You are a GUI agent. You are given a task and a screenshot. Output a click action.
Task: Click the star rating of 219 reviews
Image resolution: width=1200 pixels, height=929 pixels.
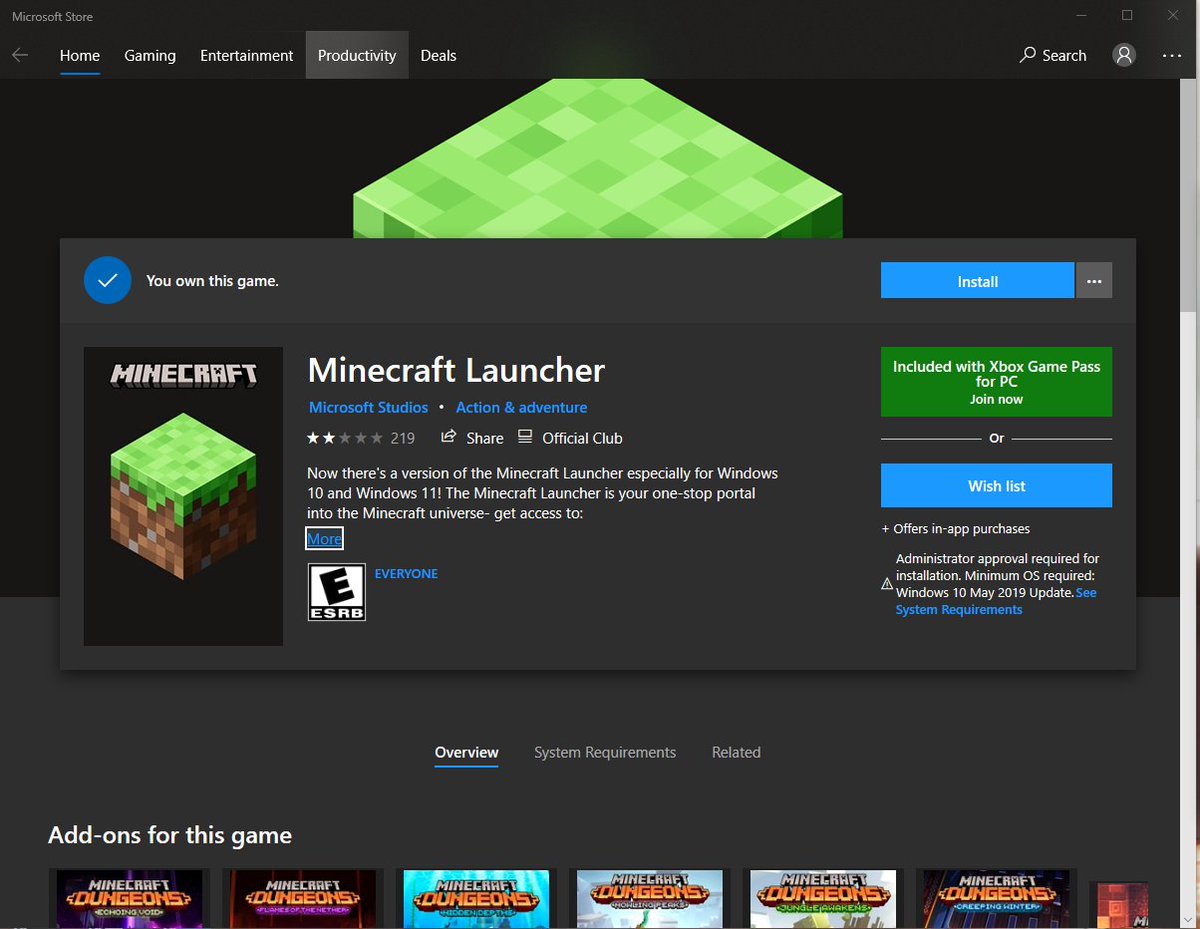(361, 438)
